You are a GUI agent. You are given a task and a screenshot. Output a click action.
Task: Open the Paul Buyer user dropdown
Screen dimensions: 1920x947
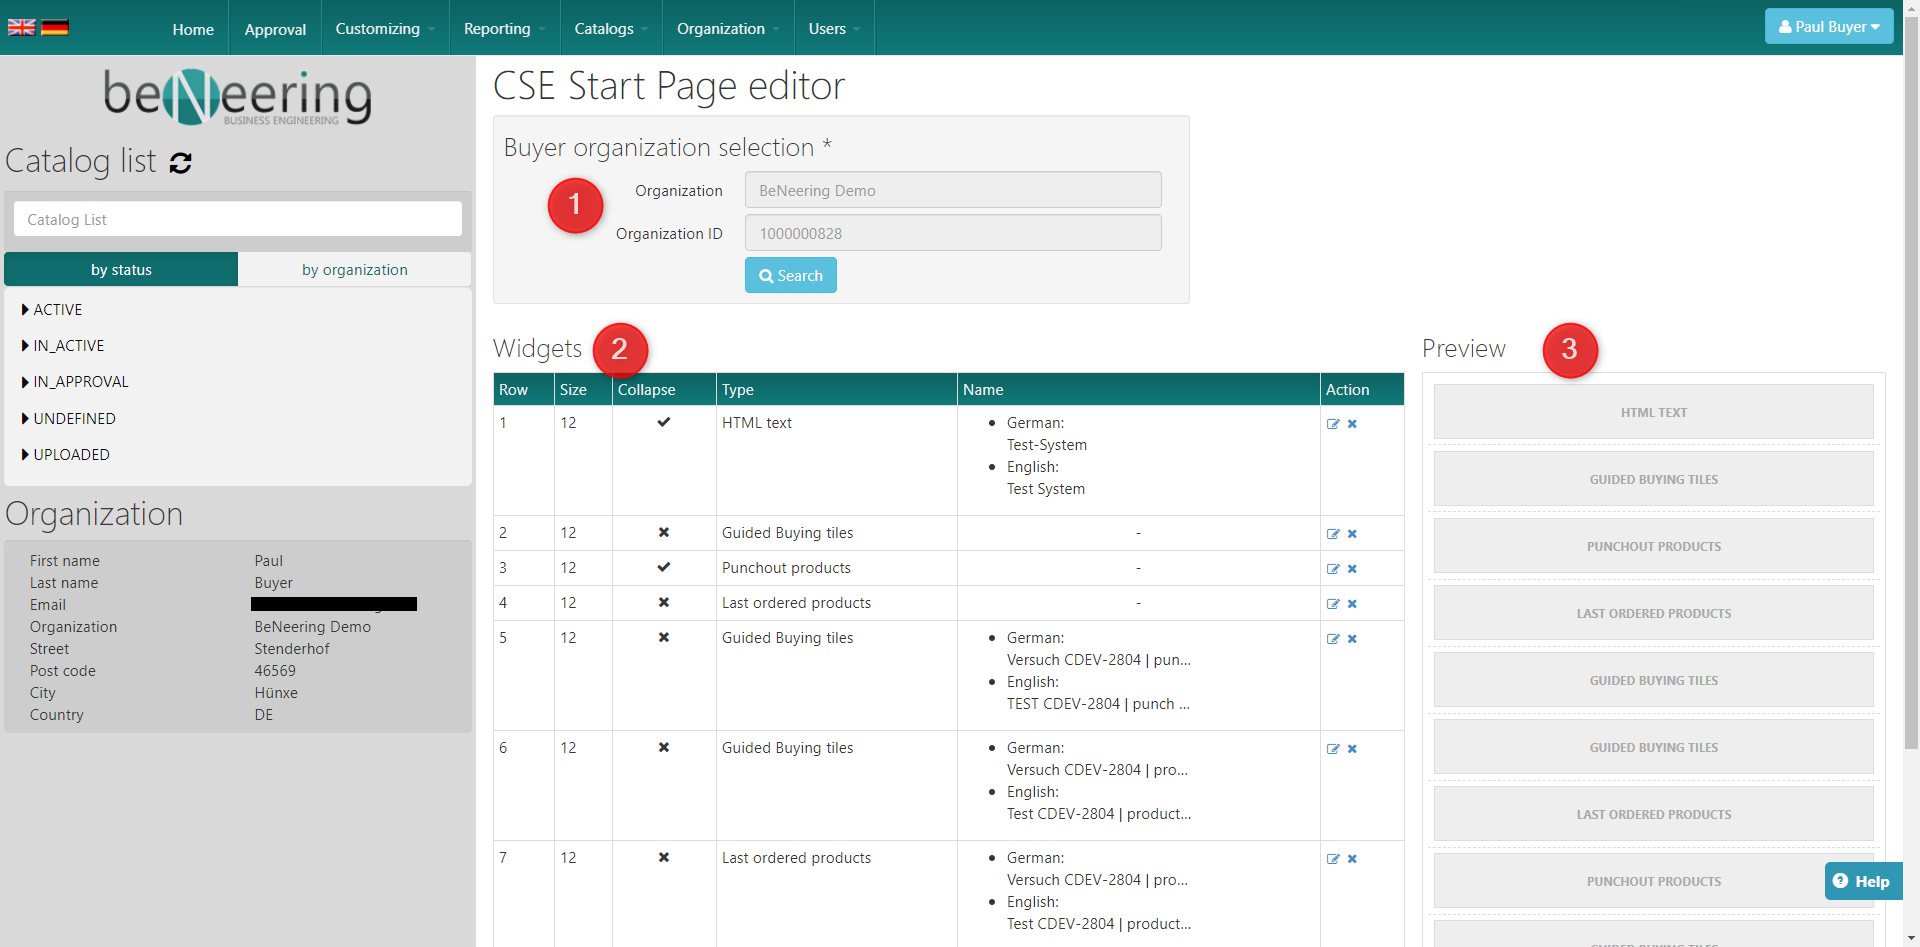click(x=1828, y=27)
